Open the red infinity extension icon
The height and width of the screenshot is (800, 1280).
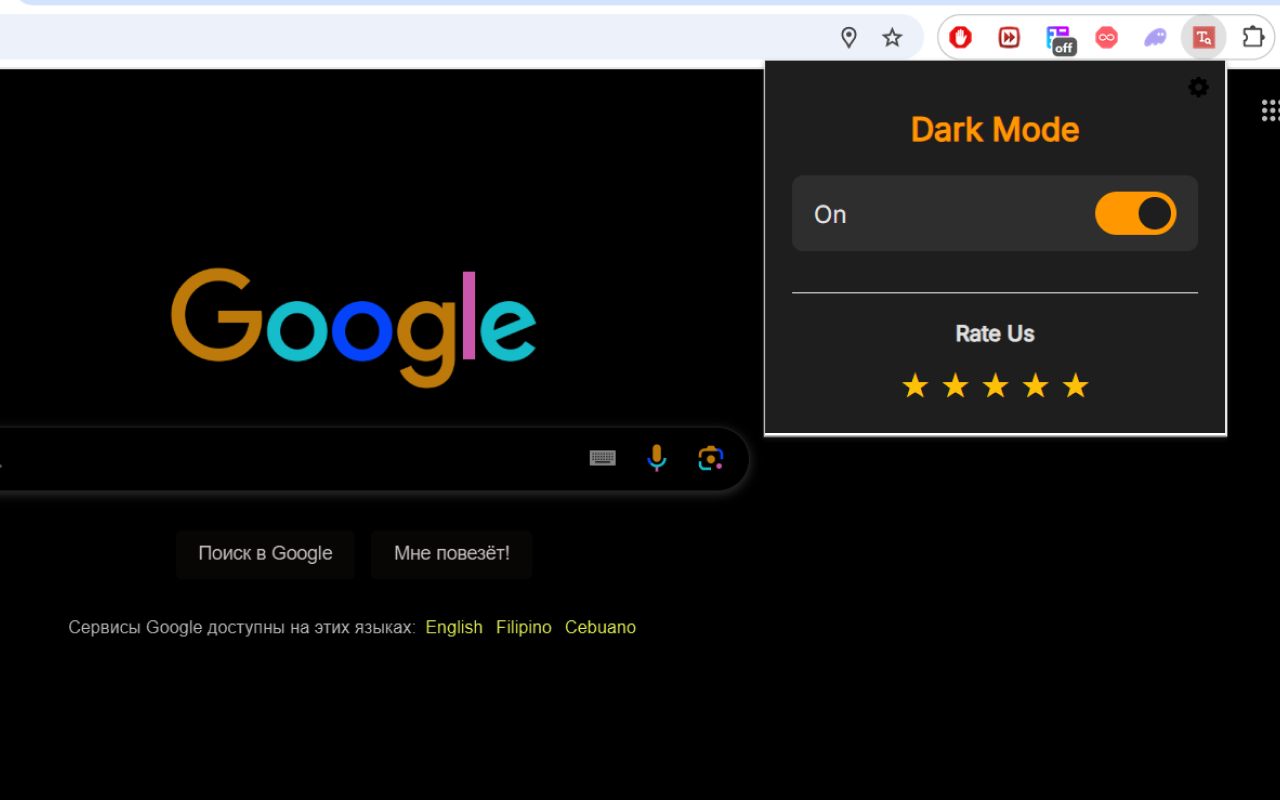(x=1106, y=38)
